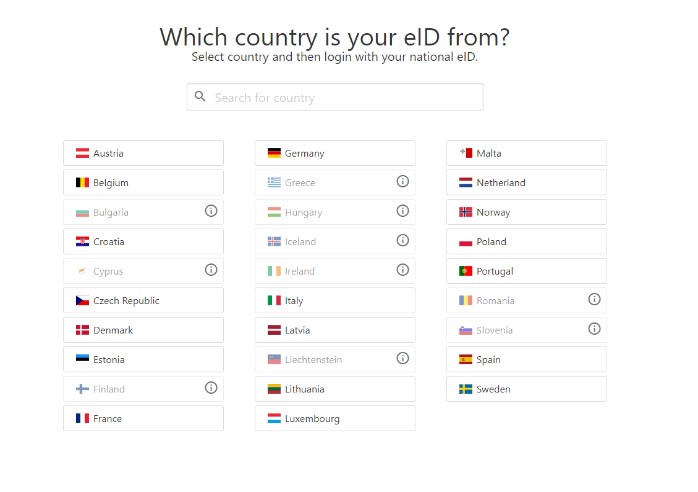Select the Portugal country option
698x492 pixels.
[x=526, y=271]
